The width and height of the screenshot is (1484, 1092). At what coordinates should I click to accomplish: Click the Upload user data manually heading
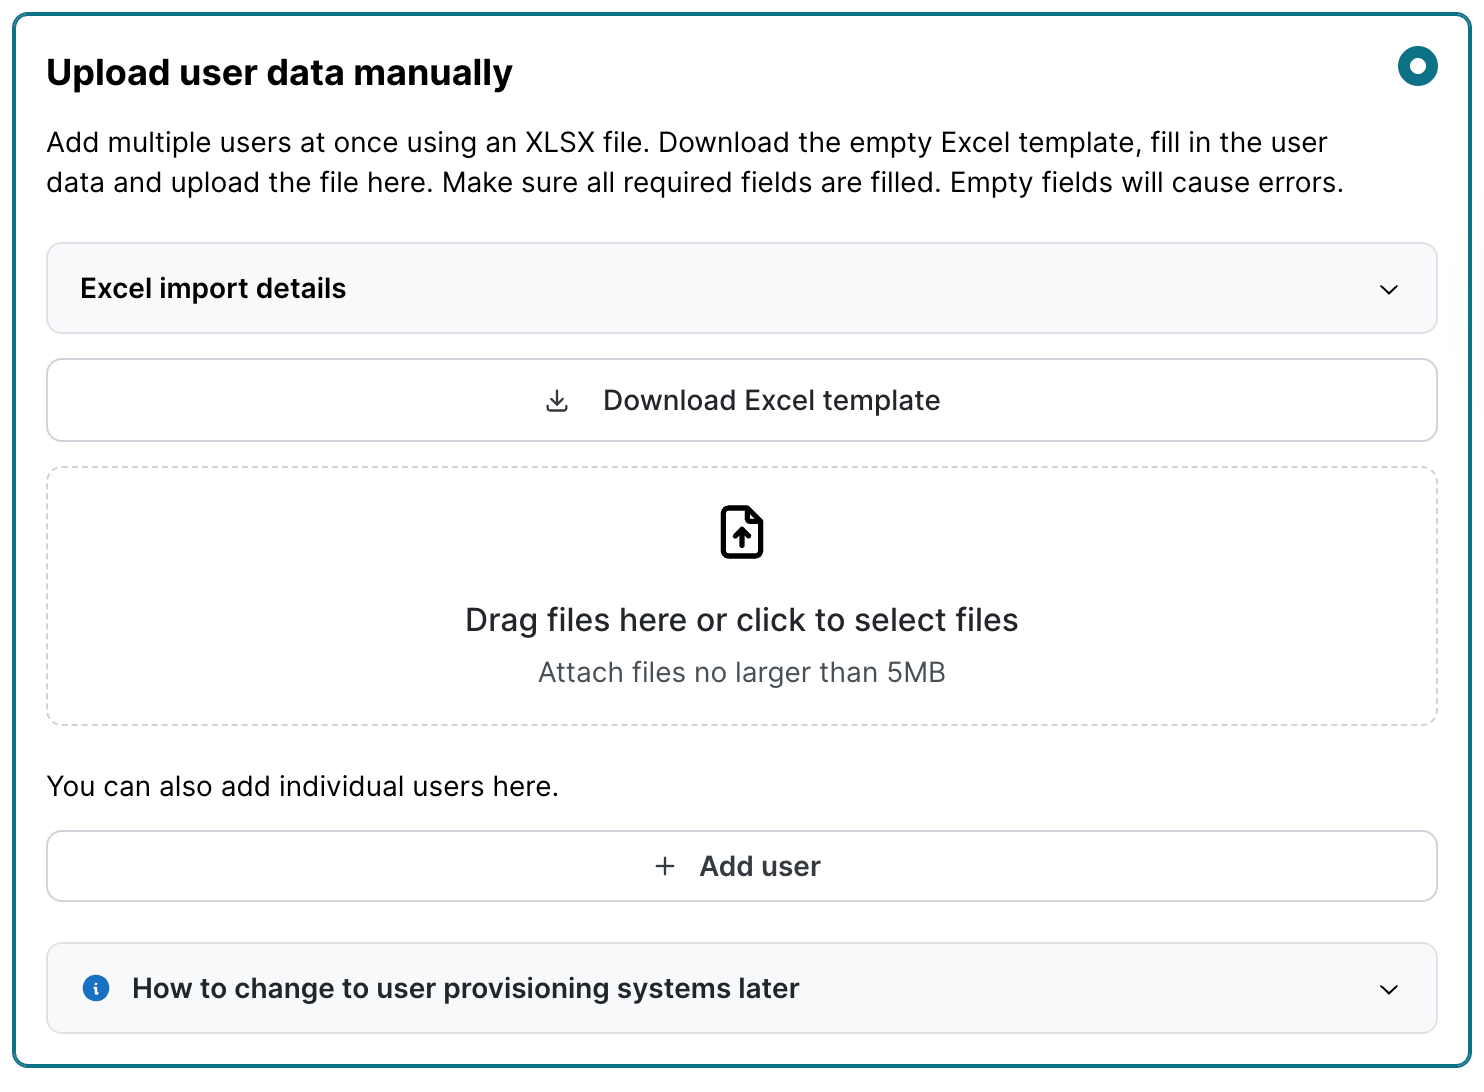point(279,73)
